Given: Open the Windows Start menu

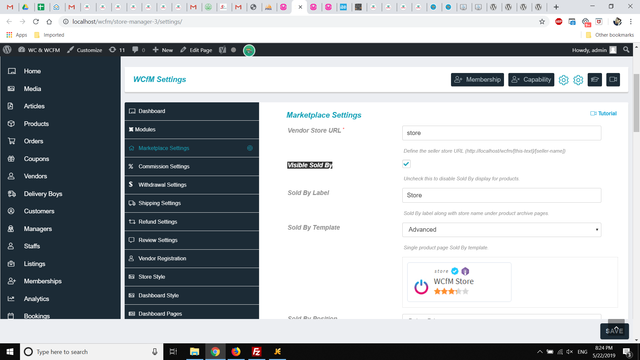Looking at the screenshot, I should coord(9,351).
